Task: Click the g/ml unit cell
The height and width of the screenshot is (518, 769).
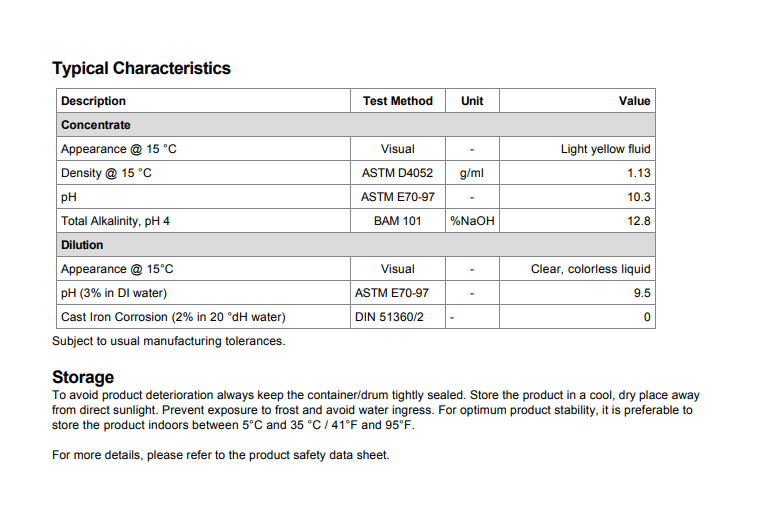Action: pos(472,173)
